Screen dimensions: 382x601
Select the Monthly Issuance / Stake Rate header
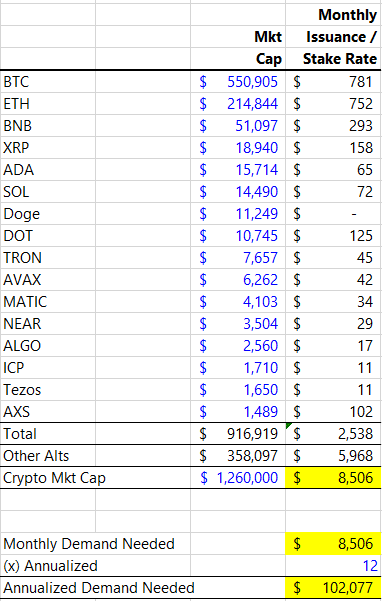[x=333, y=37]
